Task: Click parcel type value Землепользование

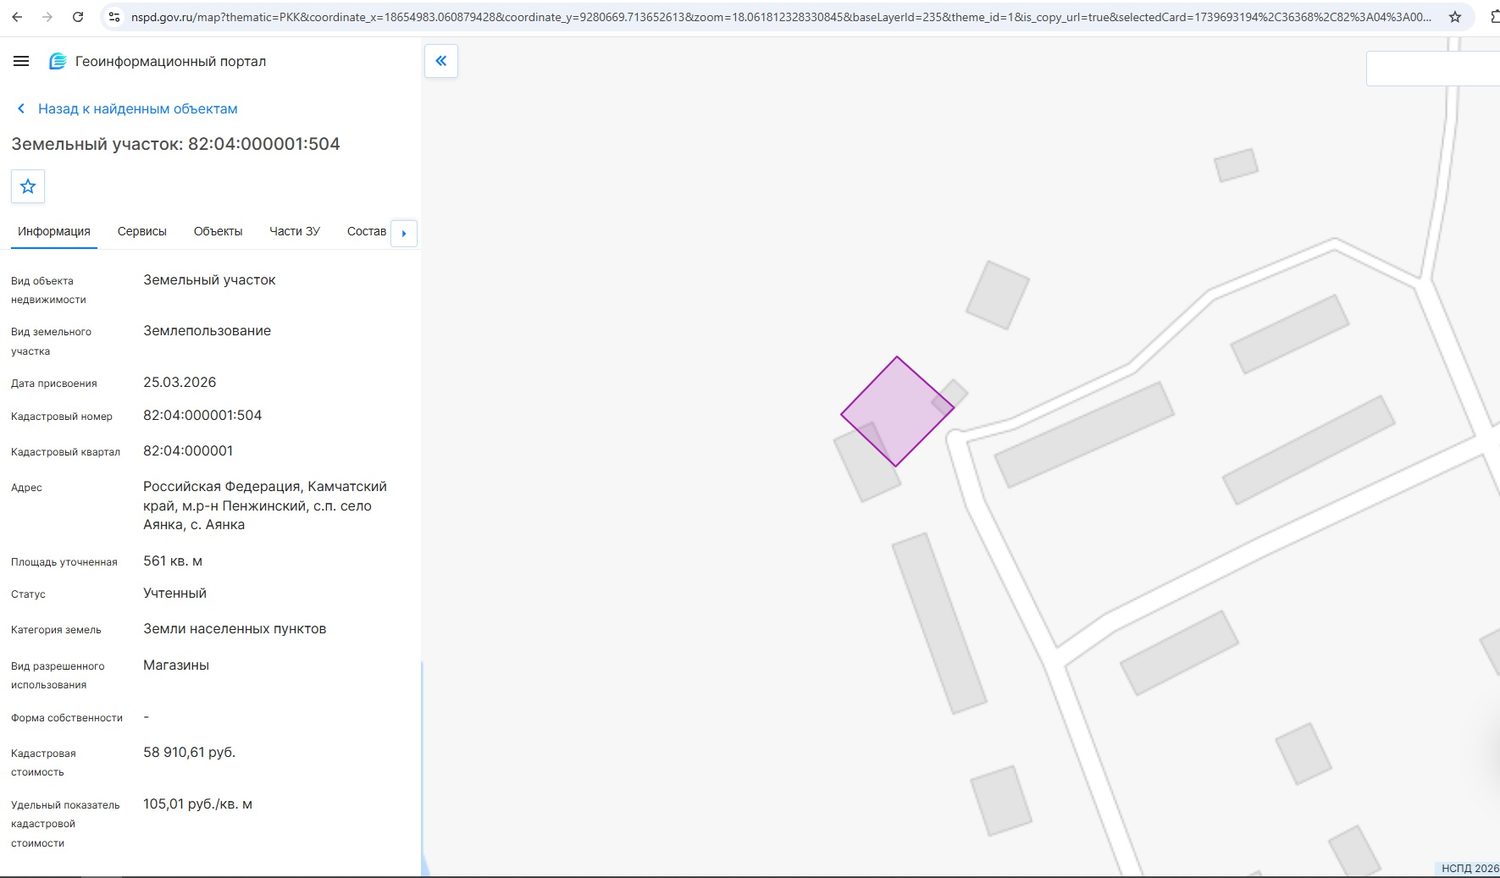Action: [x=207, y=331]
